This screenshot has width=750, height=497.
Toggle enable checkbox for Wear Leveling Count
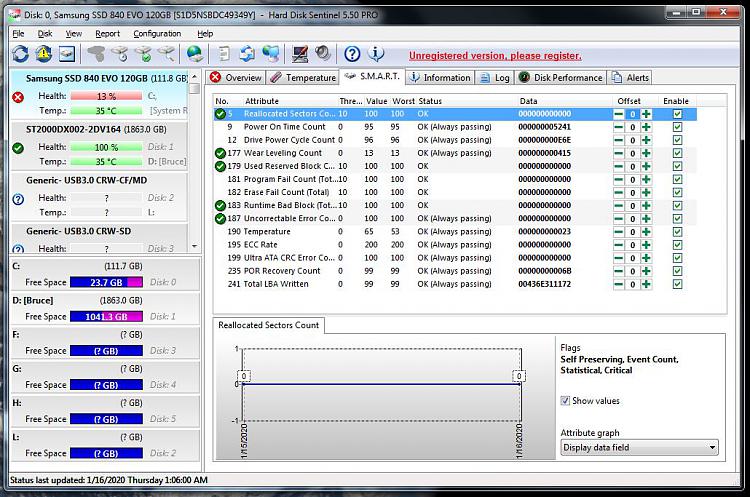[677, 154]
